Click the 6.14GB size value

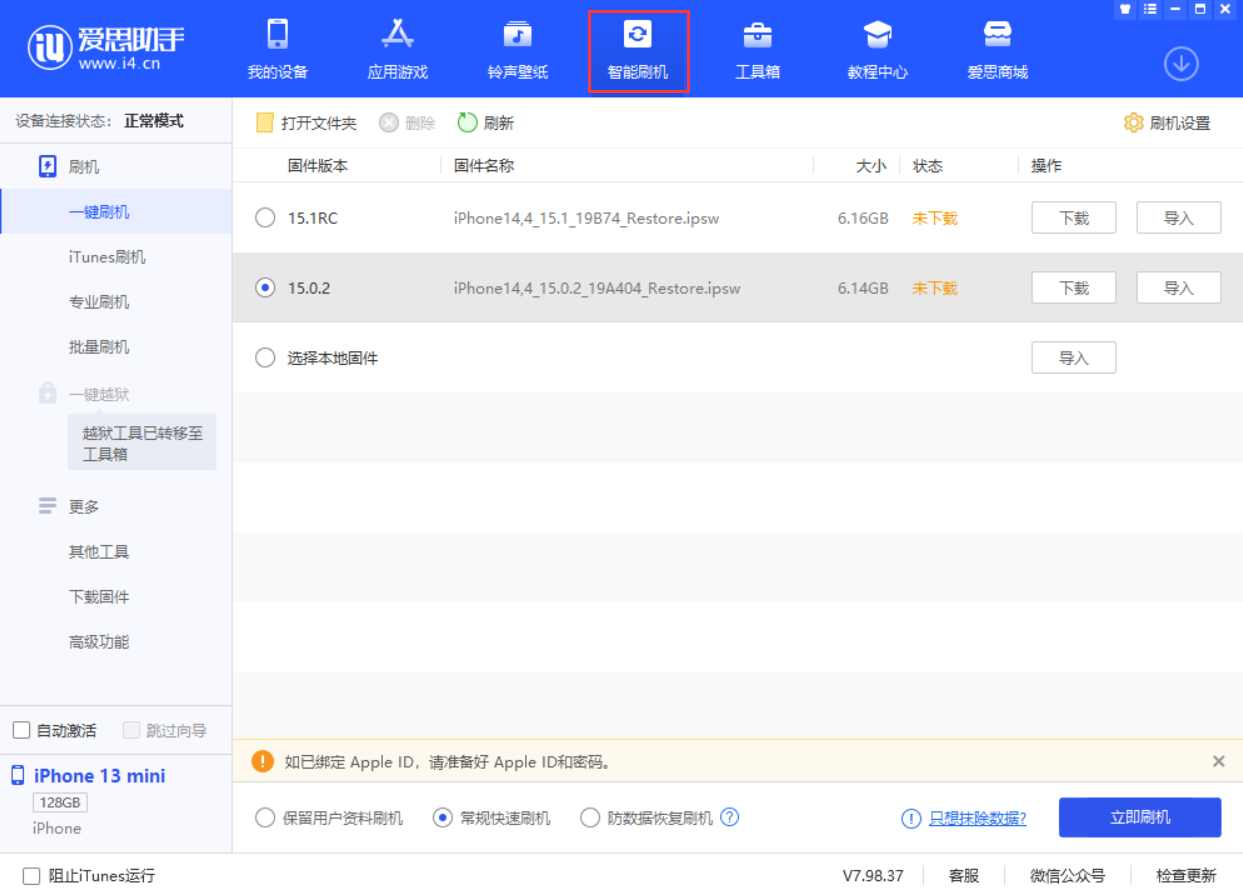[863, 288]
